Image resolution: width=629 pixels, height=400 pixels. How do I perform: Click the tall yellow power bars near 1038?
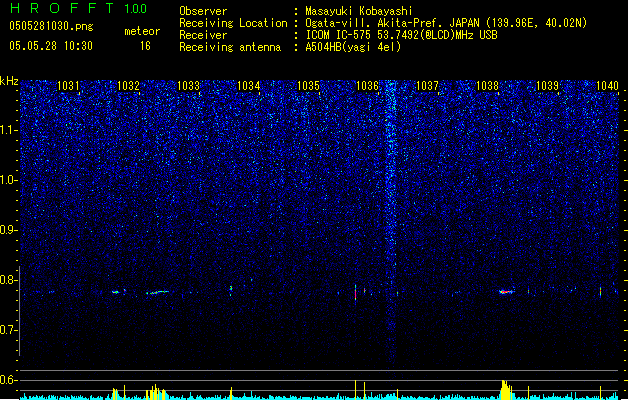(x=507, y=390)
